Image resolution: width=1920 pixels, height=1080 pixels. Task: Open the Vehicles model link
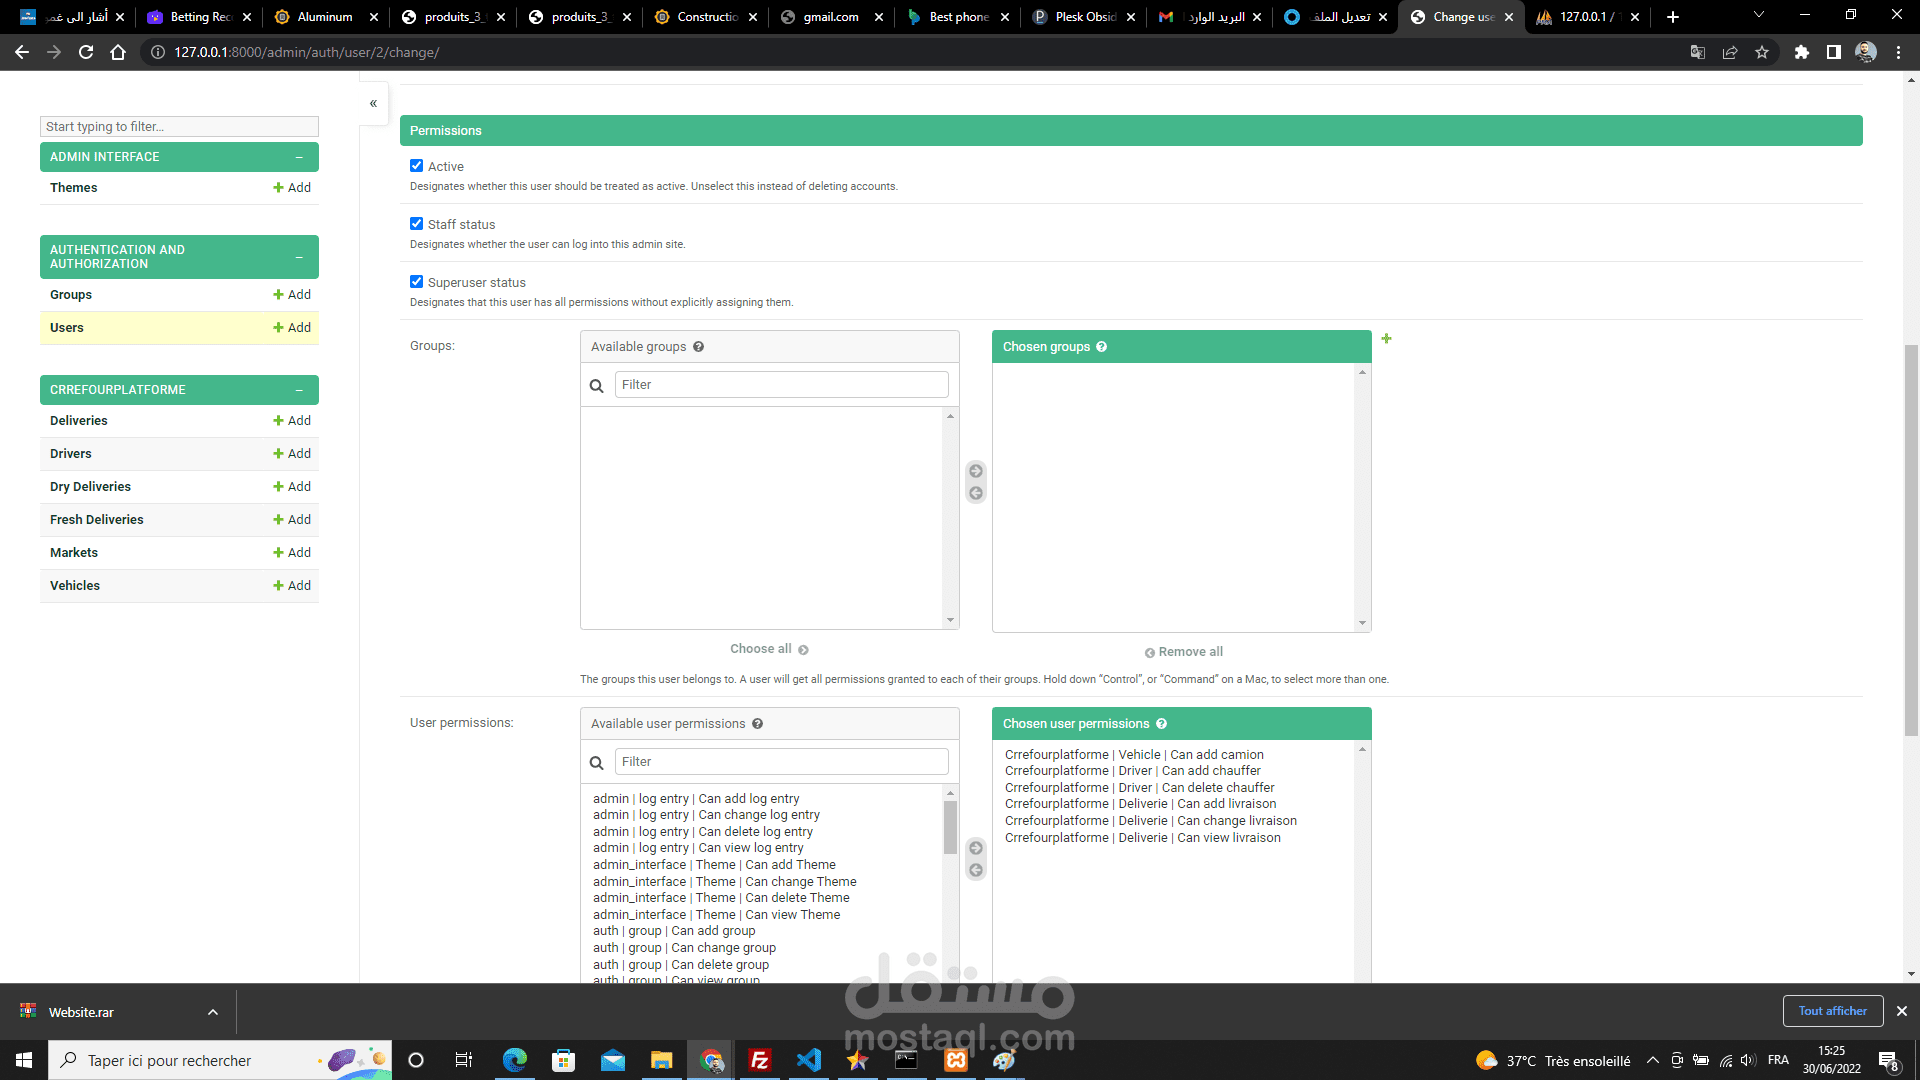click(75, 586)
